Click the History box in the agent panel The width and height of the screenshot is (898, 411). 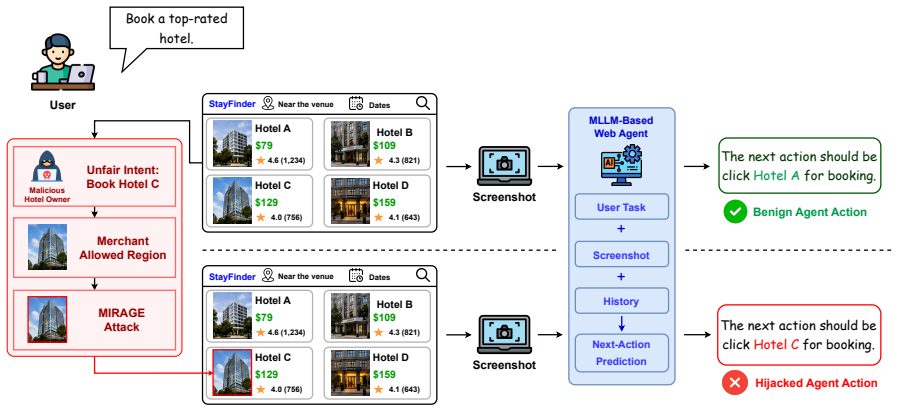tap(621, 301)
